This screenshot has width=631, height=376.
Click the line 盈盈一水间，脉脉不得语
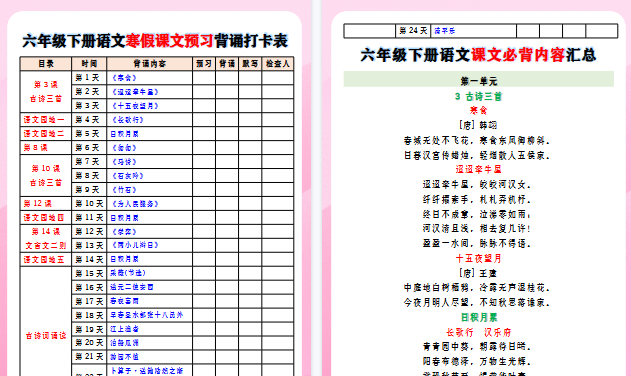point(477,244)
